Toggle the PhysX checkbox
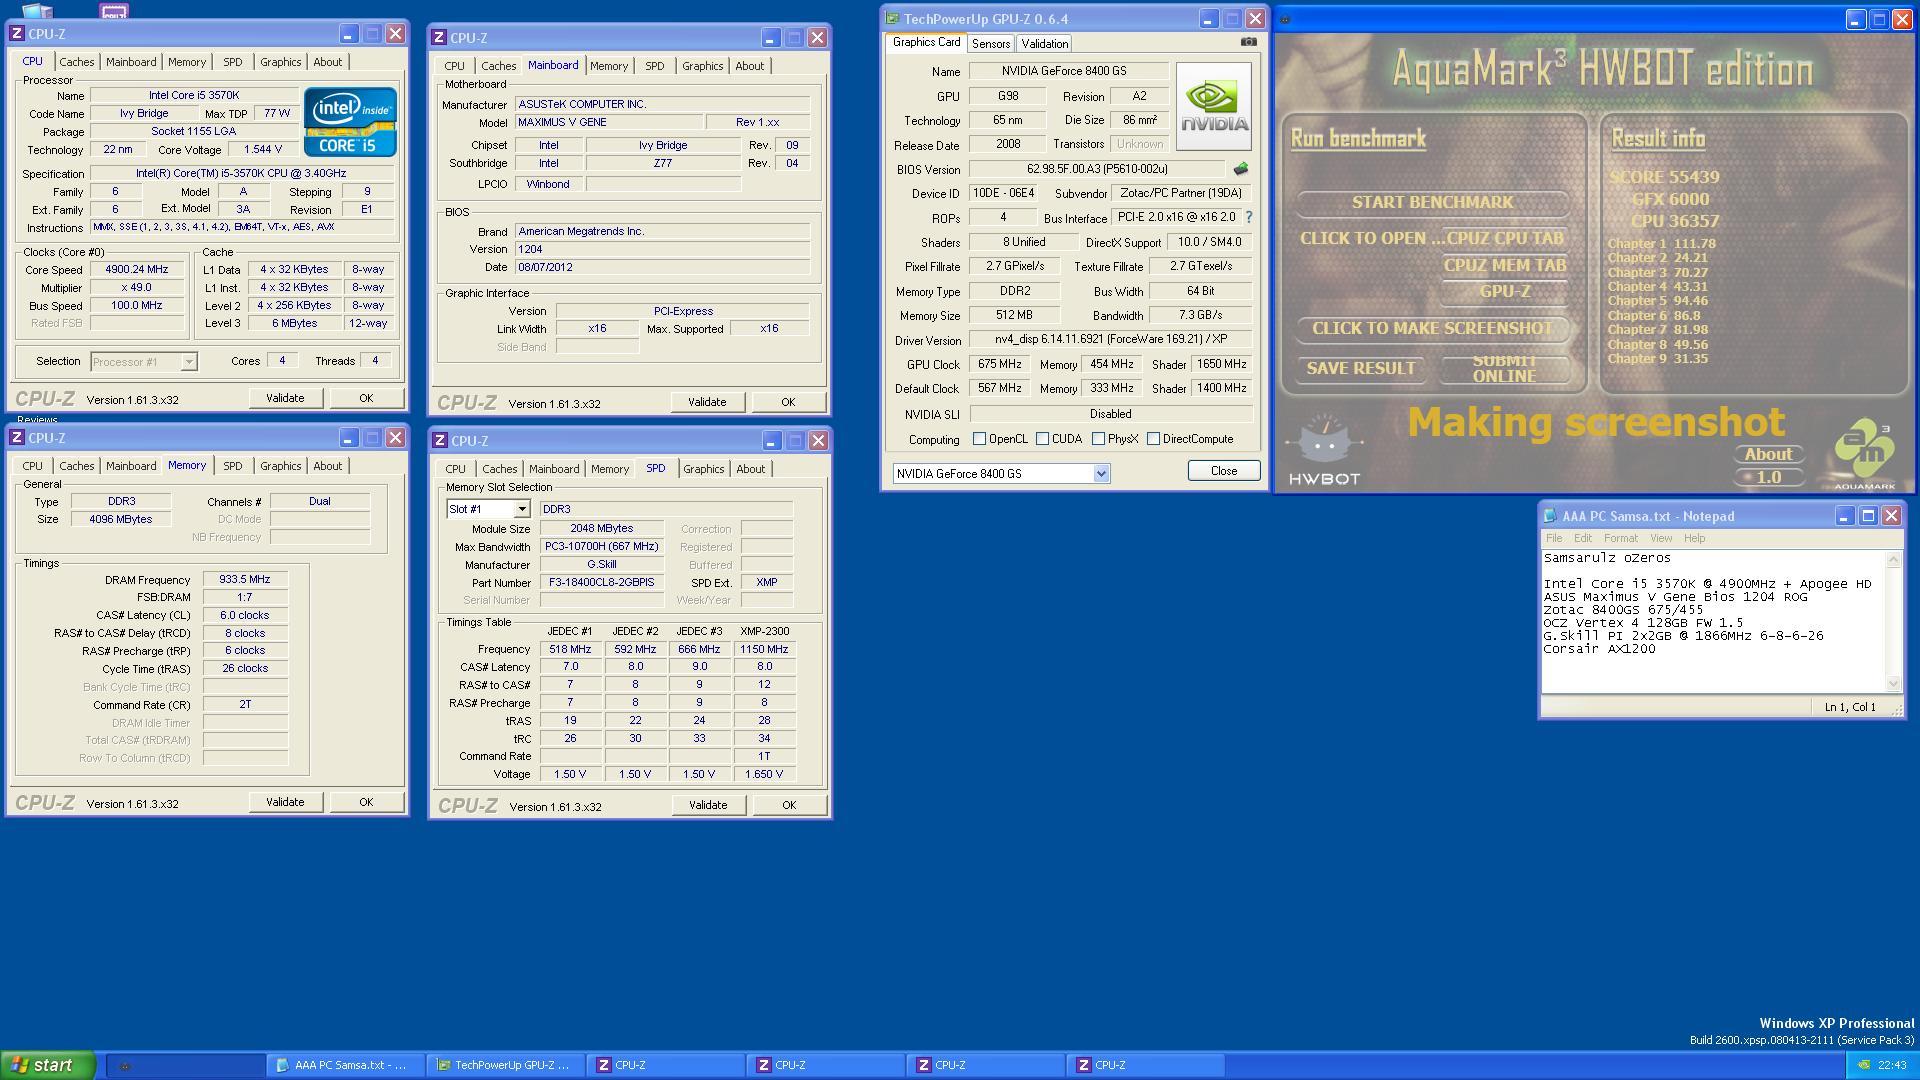 tap(1099, 439)
